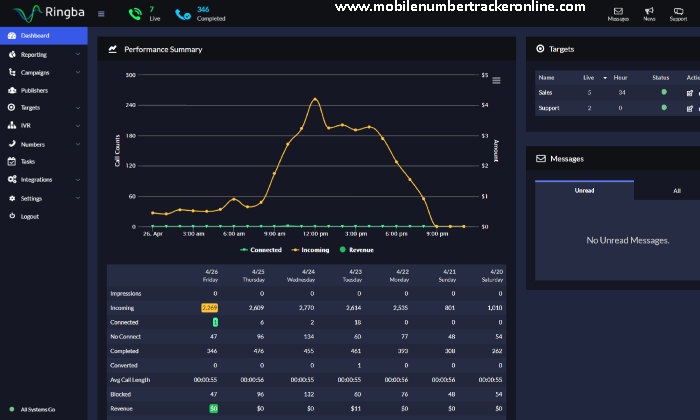Image resolution: width=700 pixels, height=420 pixels.
Task: Click the hamburger menu icon beside Ringba logo
Action: (x=100, y=14)
